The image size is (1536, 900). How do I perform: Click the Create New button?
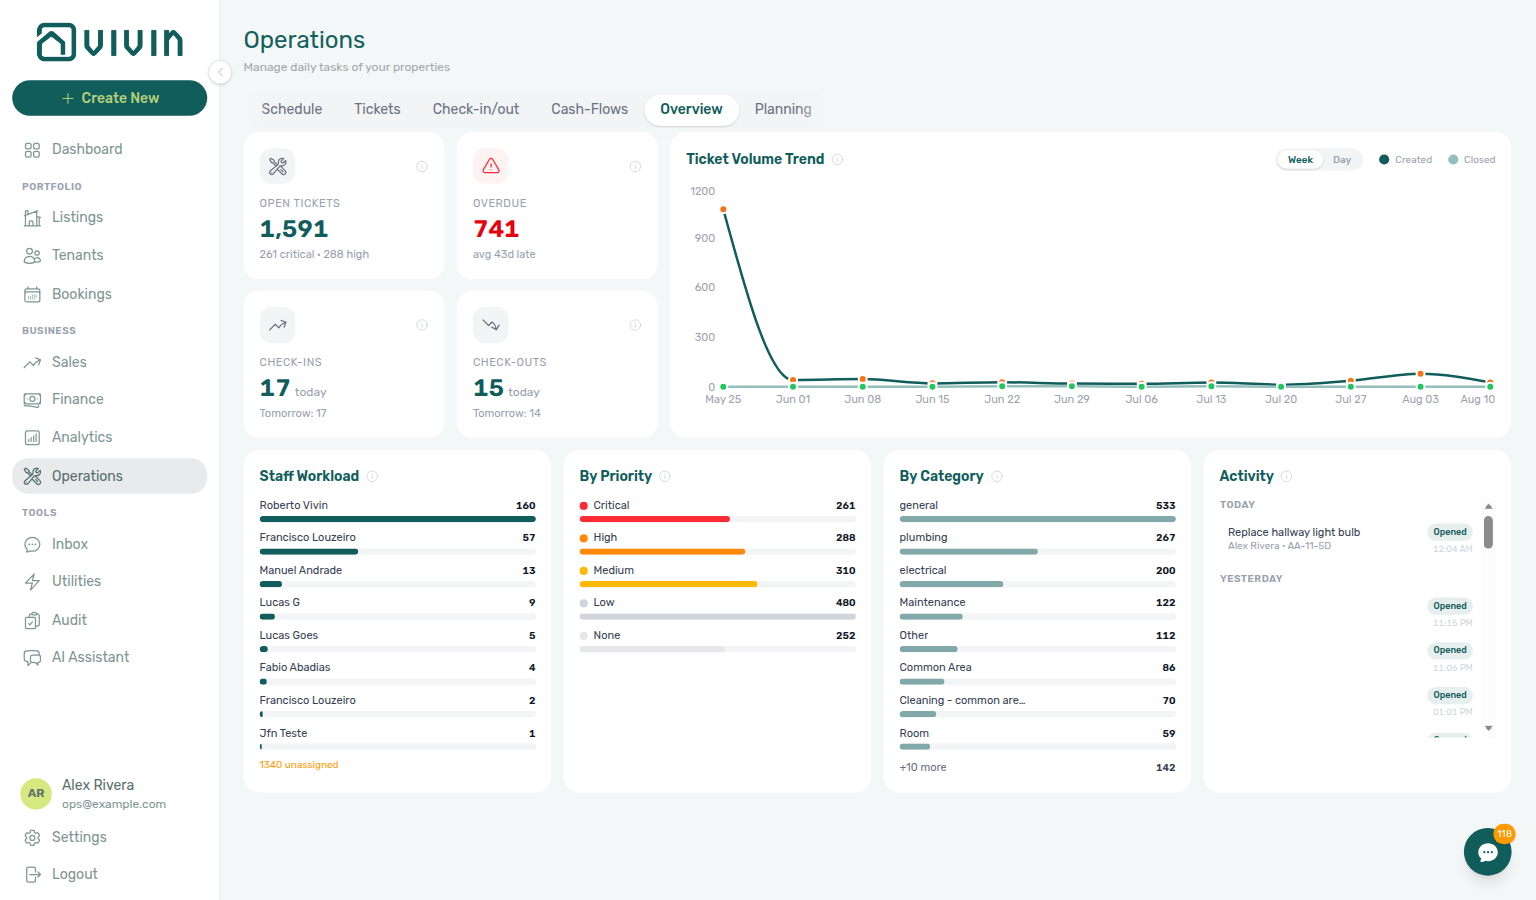[x=109, y=98]
